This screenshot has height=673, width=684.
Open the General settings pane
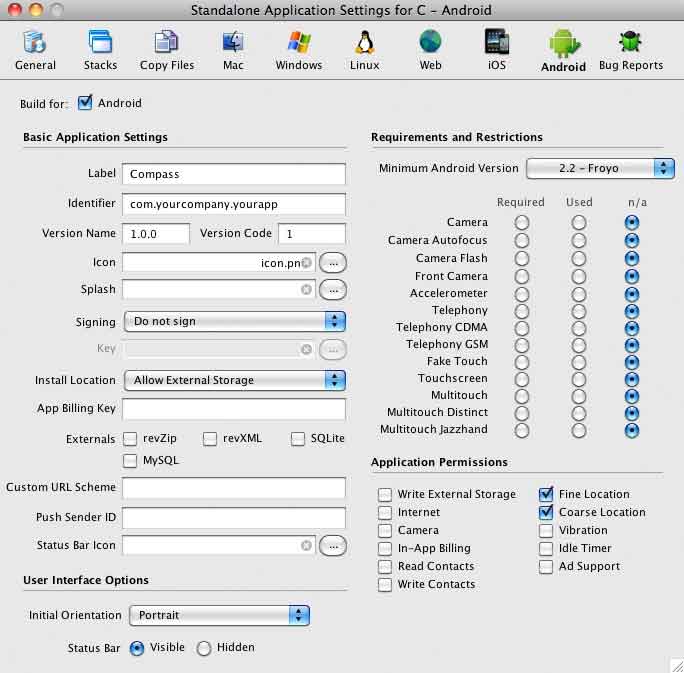click(35, 49)
